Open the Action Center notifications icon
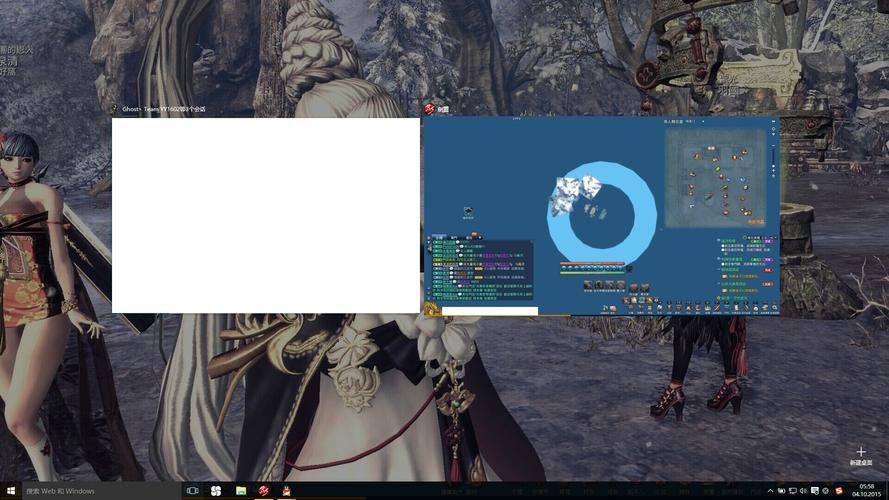 pyautogui.click(x=815, y=491)
